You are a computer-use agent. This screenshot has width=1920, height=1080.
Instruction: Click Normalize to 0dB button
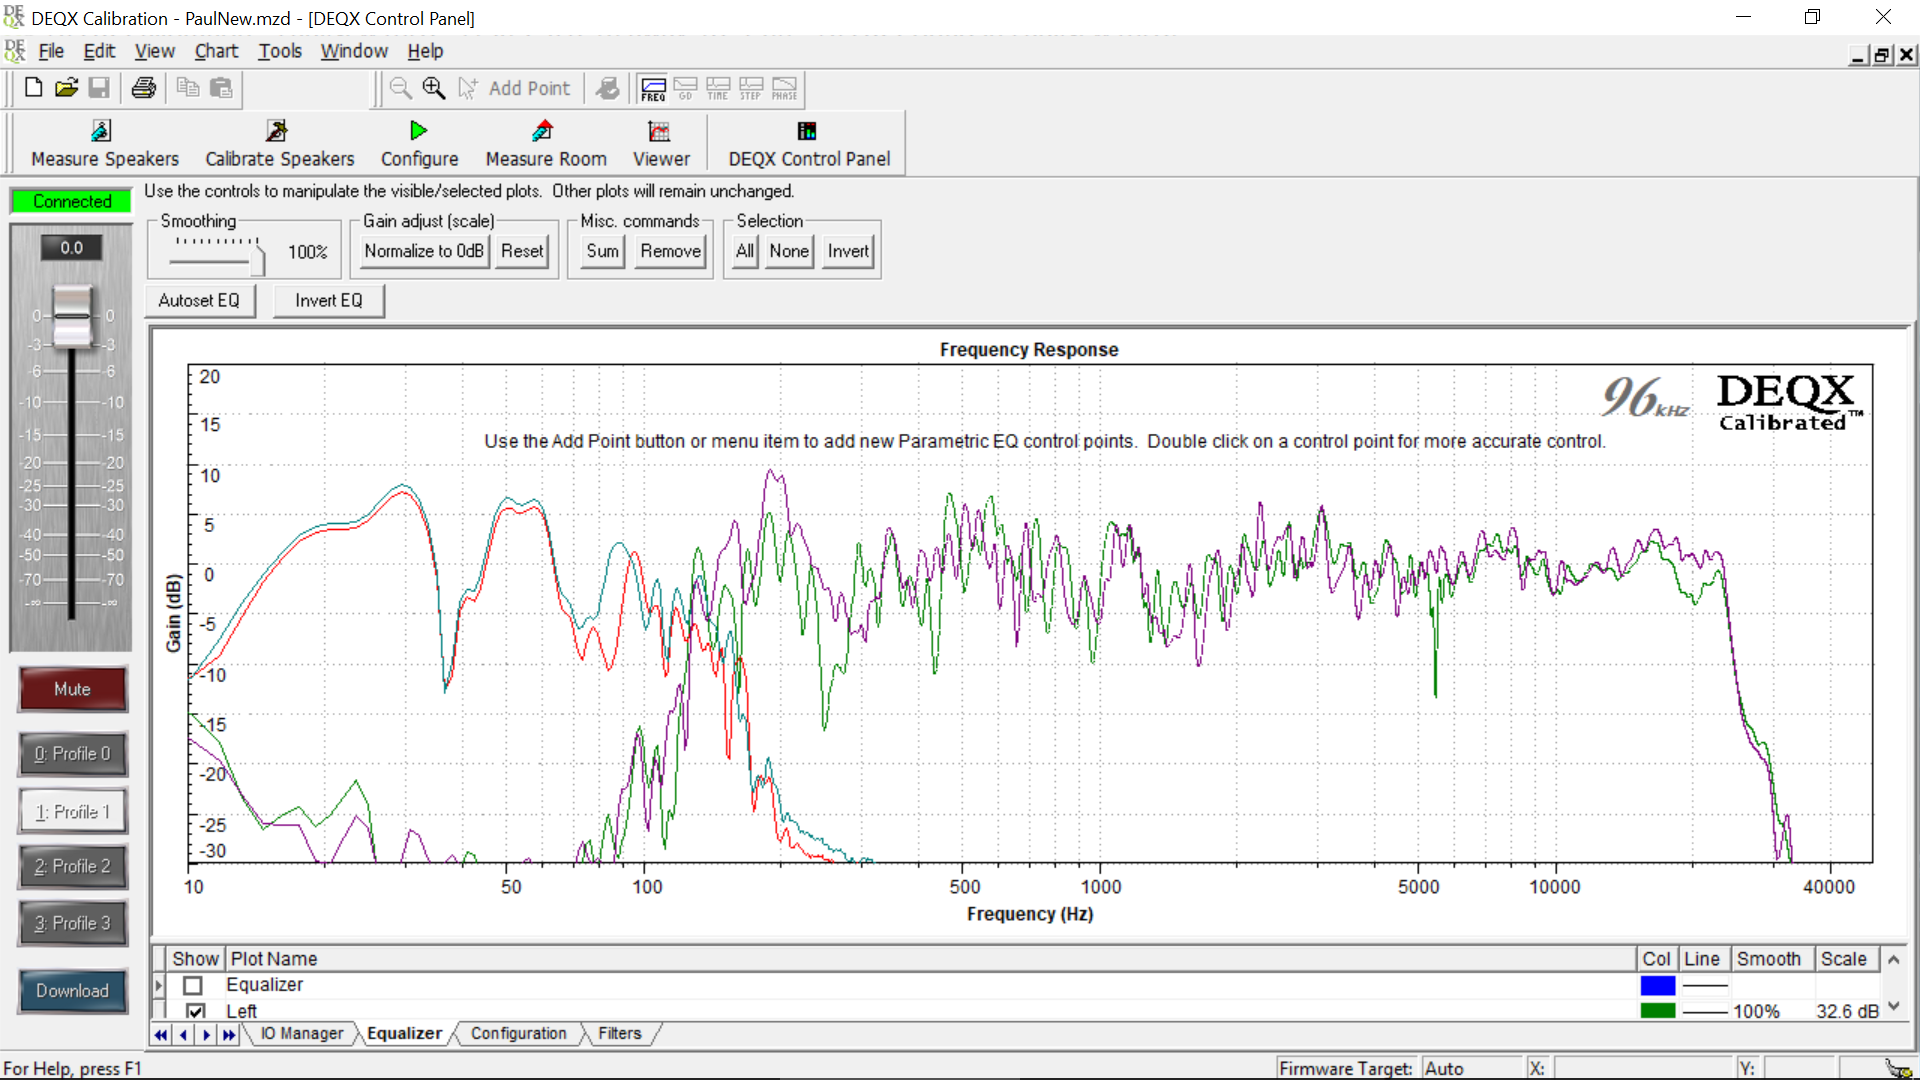tap(424, 251)
